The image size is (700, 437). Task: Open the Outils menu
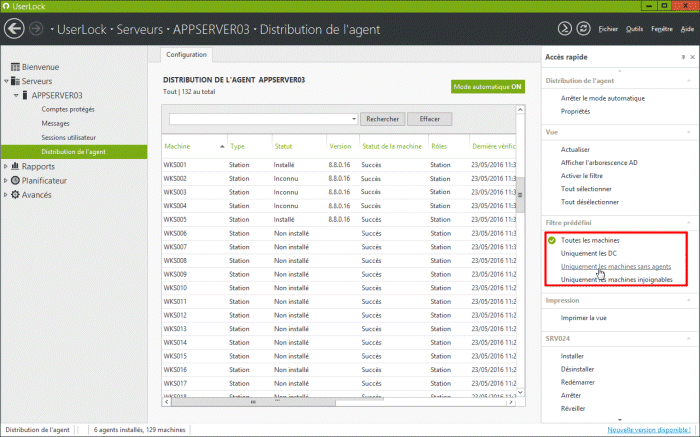634,29
